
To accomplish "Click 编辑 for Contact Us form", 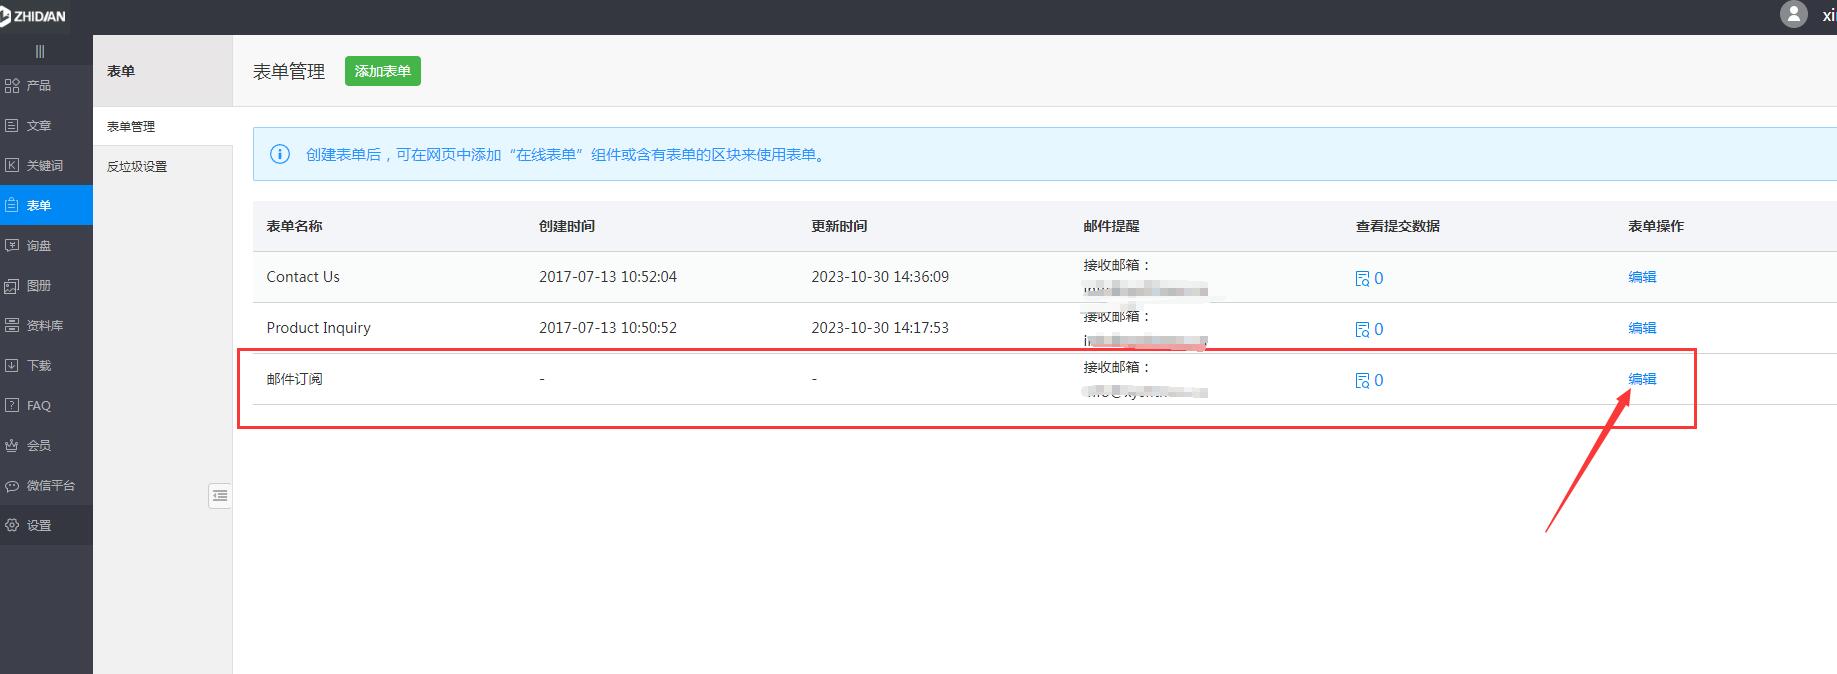I will tap(1641, 277).
